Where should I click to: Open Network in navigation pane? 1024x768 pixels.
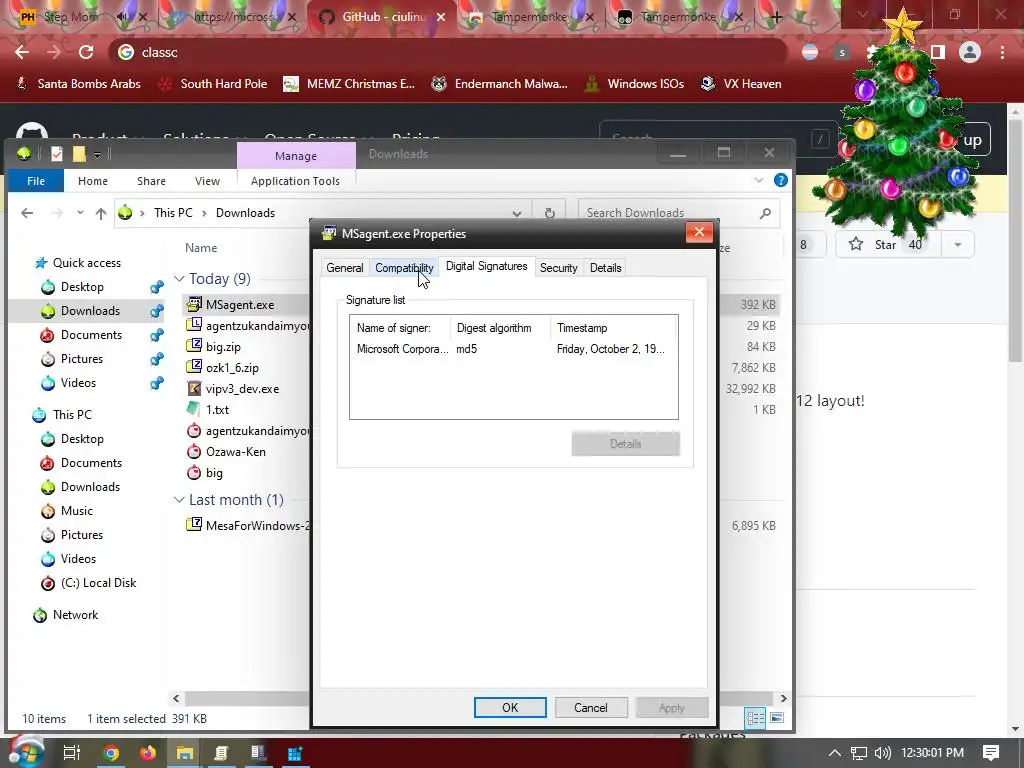pyautogui.click(x=75, y=615)
